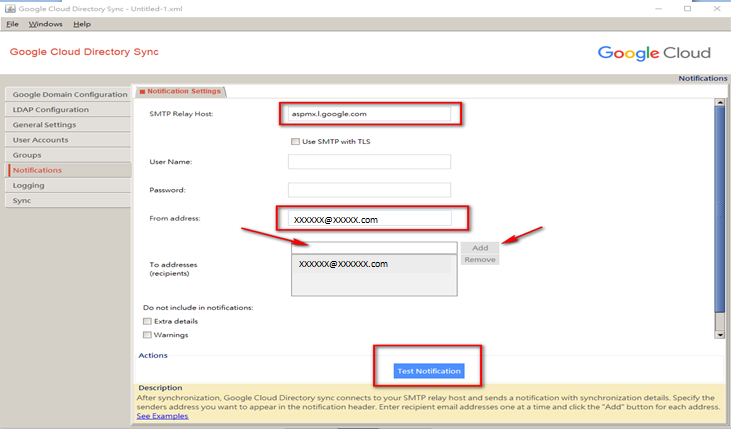Open the Help menu

tap(82, 23)
